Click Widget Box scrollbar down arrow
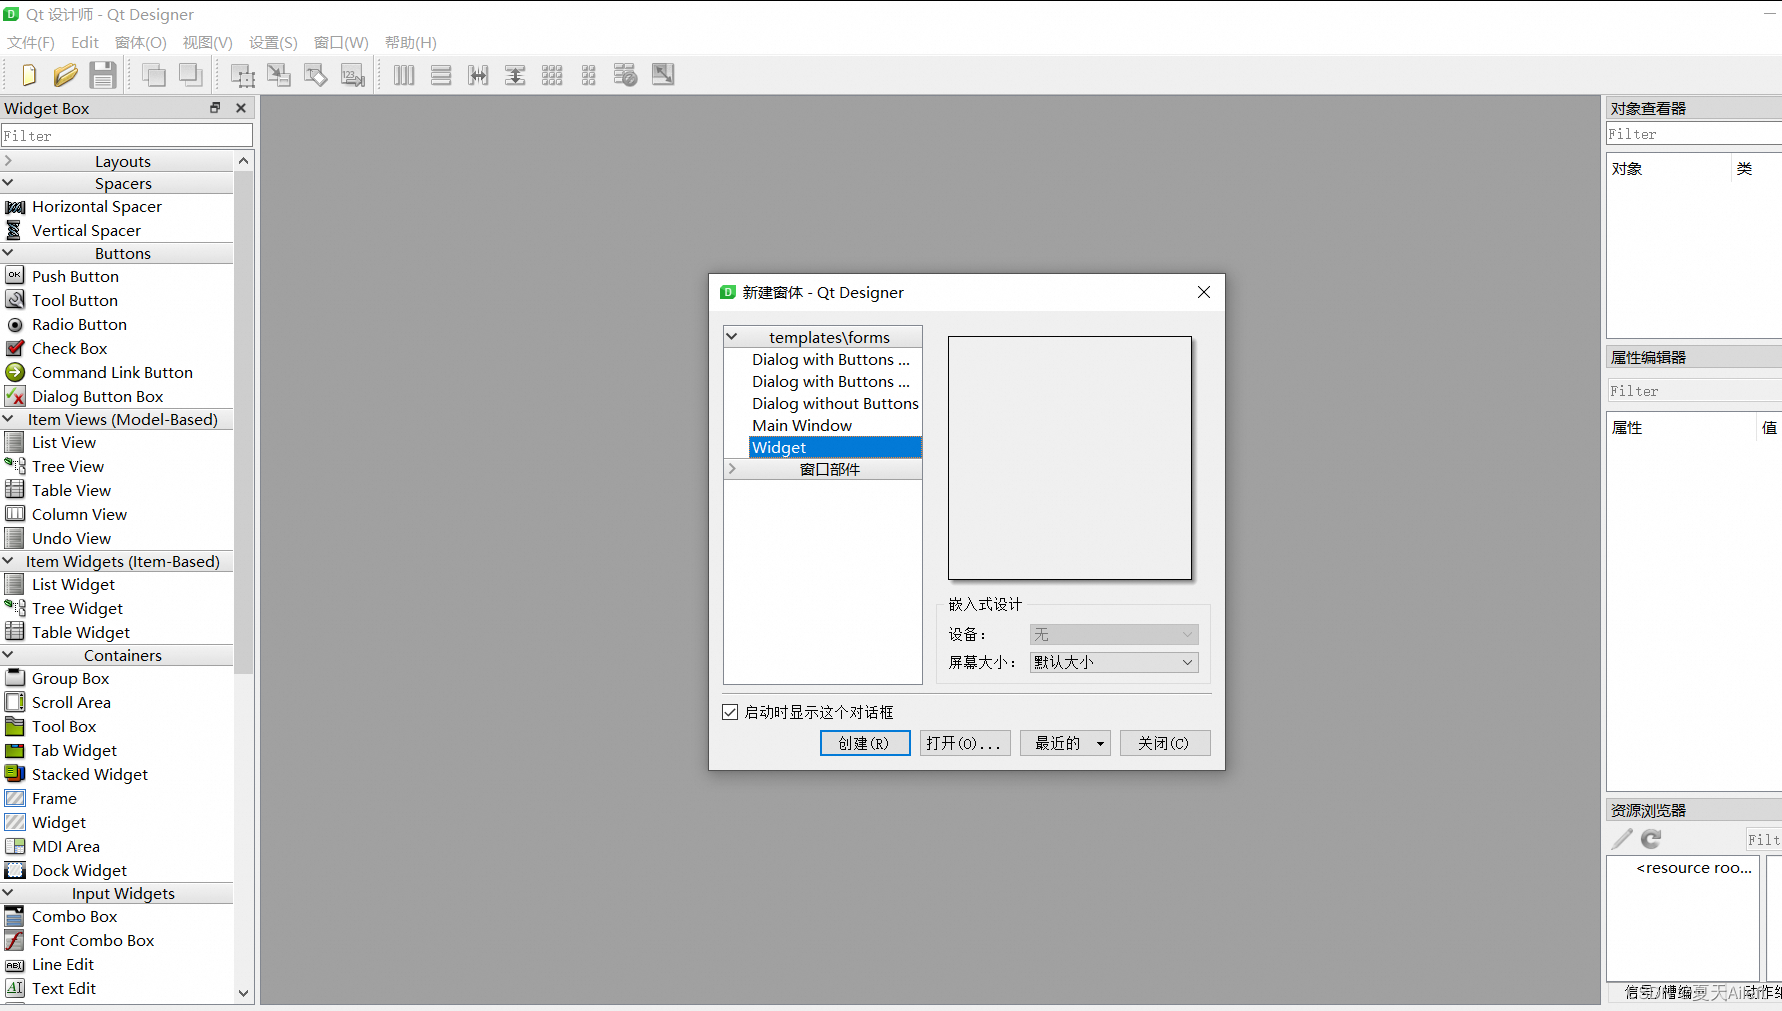Screen dimensions: 1782x1011 [x=243, y=993]
